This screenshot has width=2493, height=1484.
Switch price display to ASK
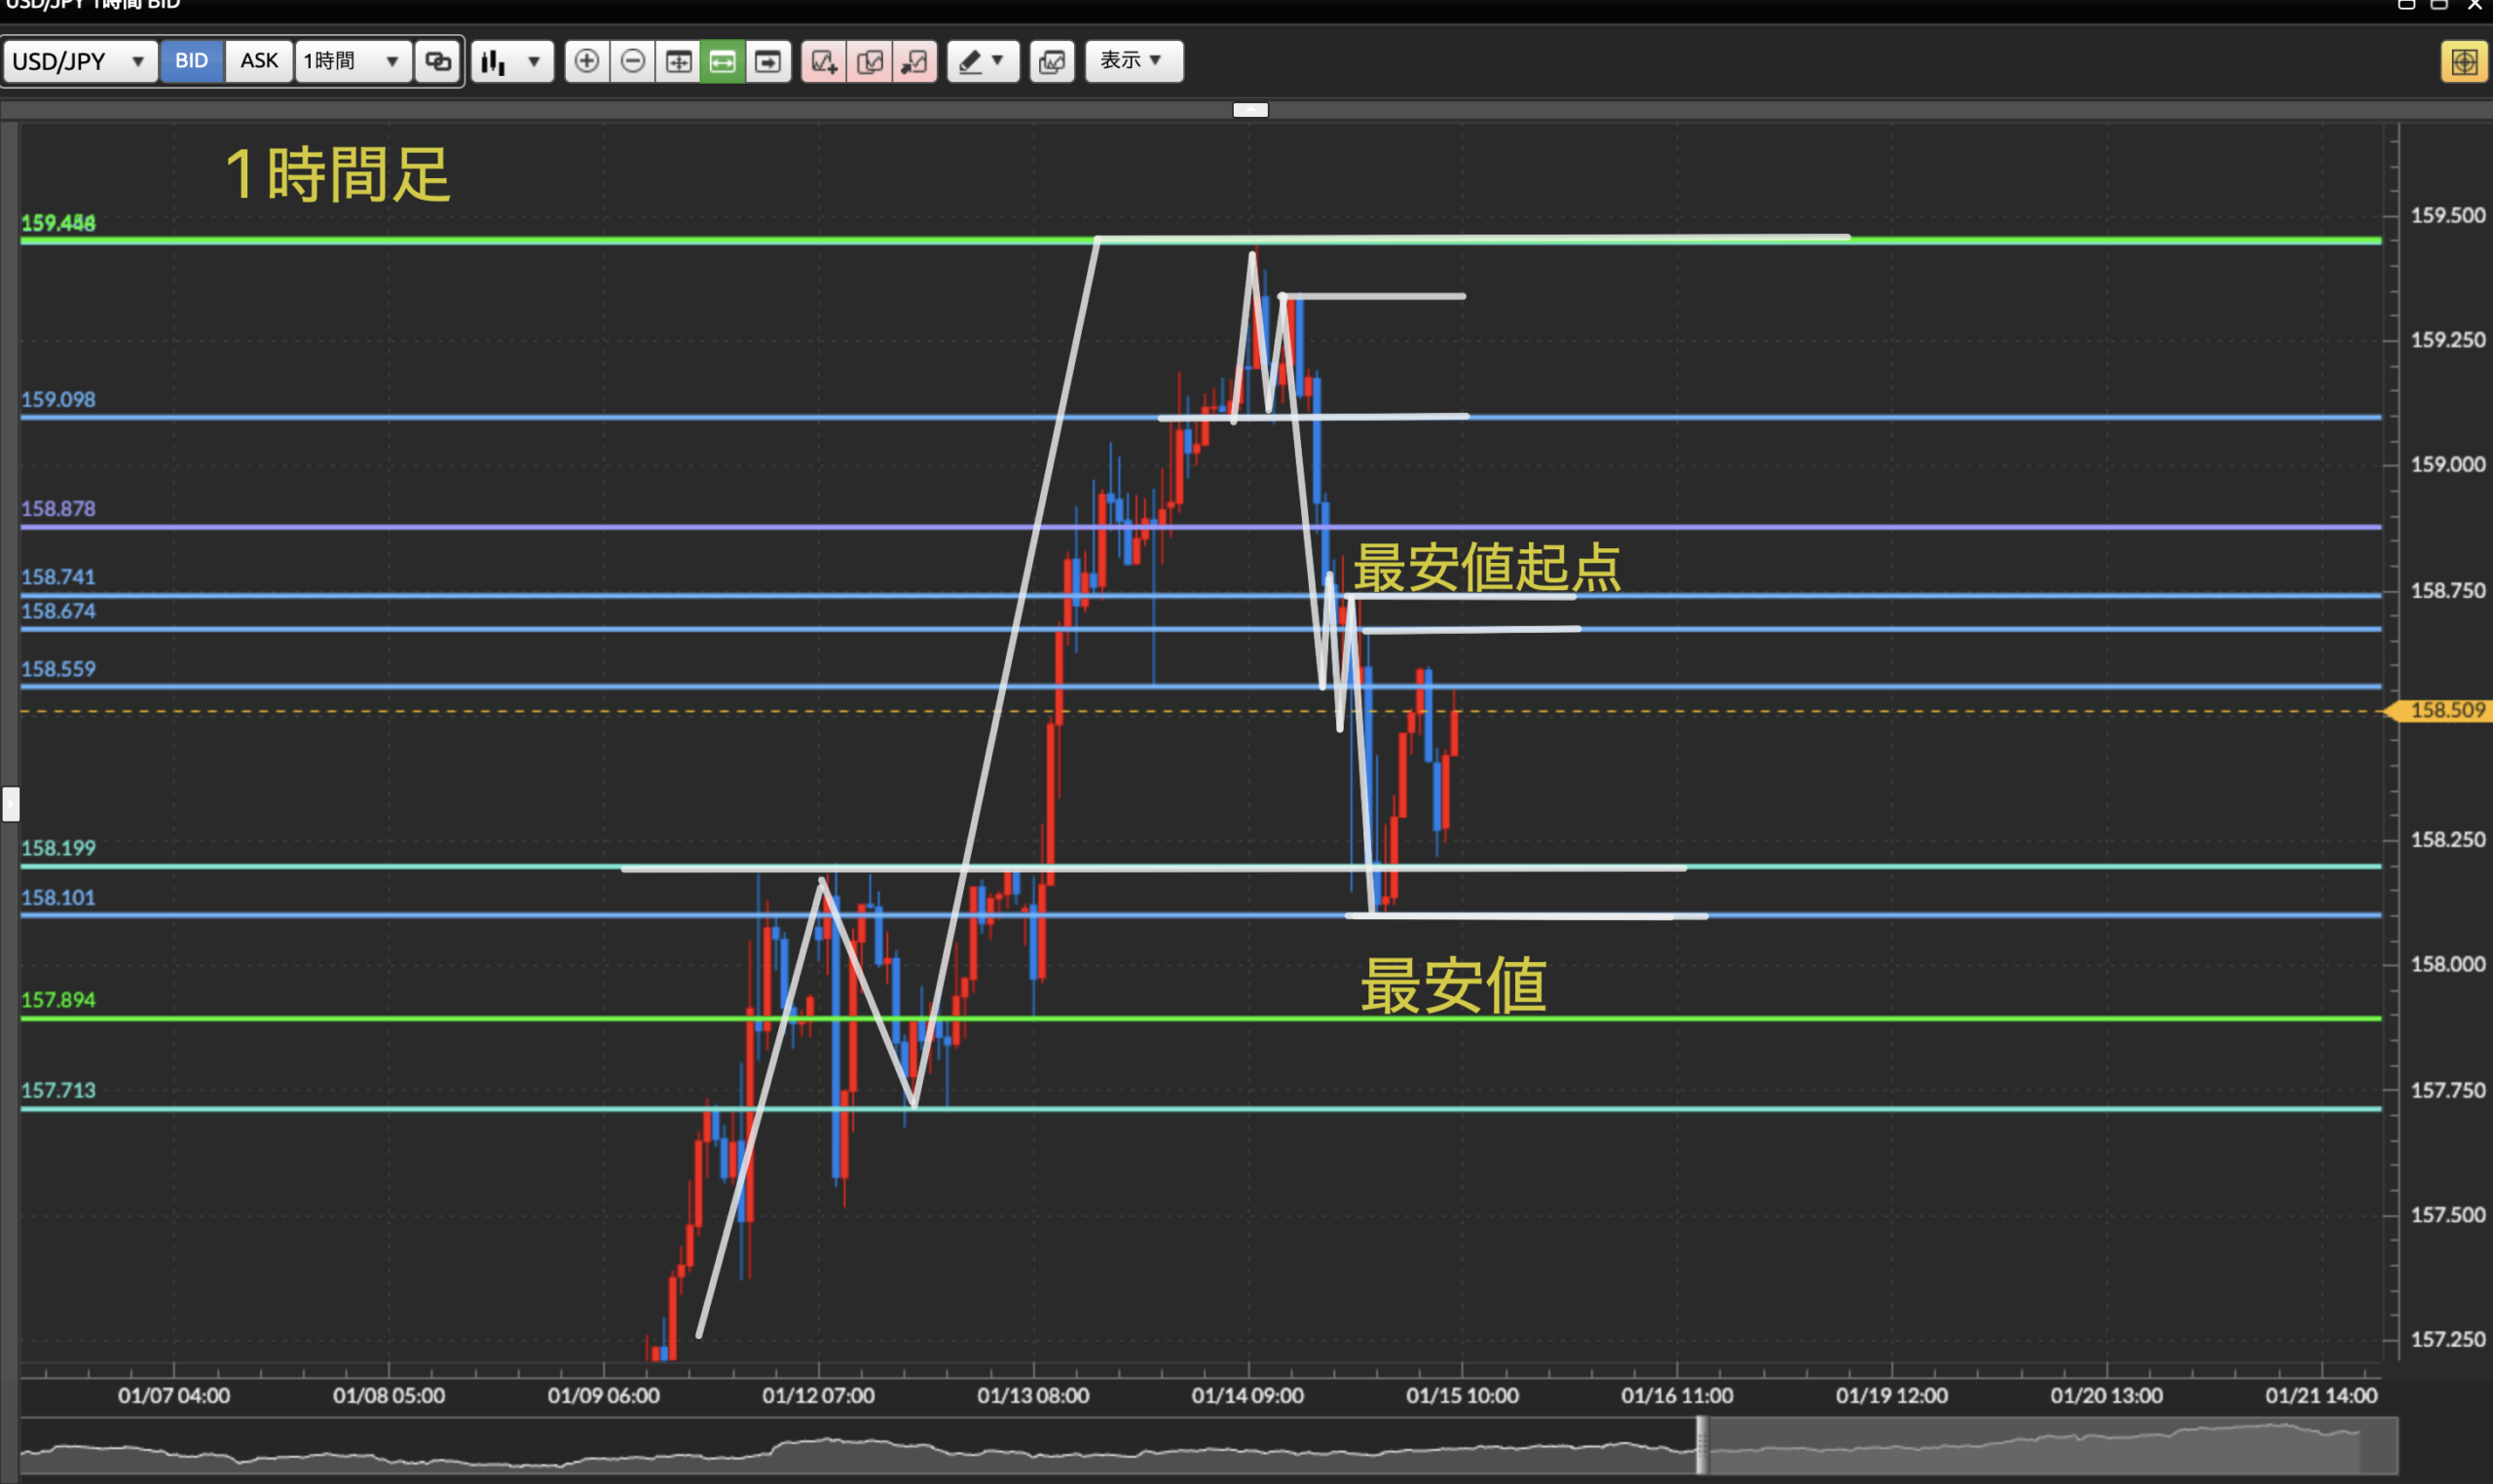(x=259, y=61)
